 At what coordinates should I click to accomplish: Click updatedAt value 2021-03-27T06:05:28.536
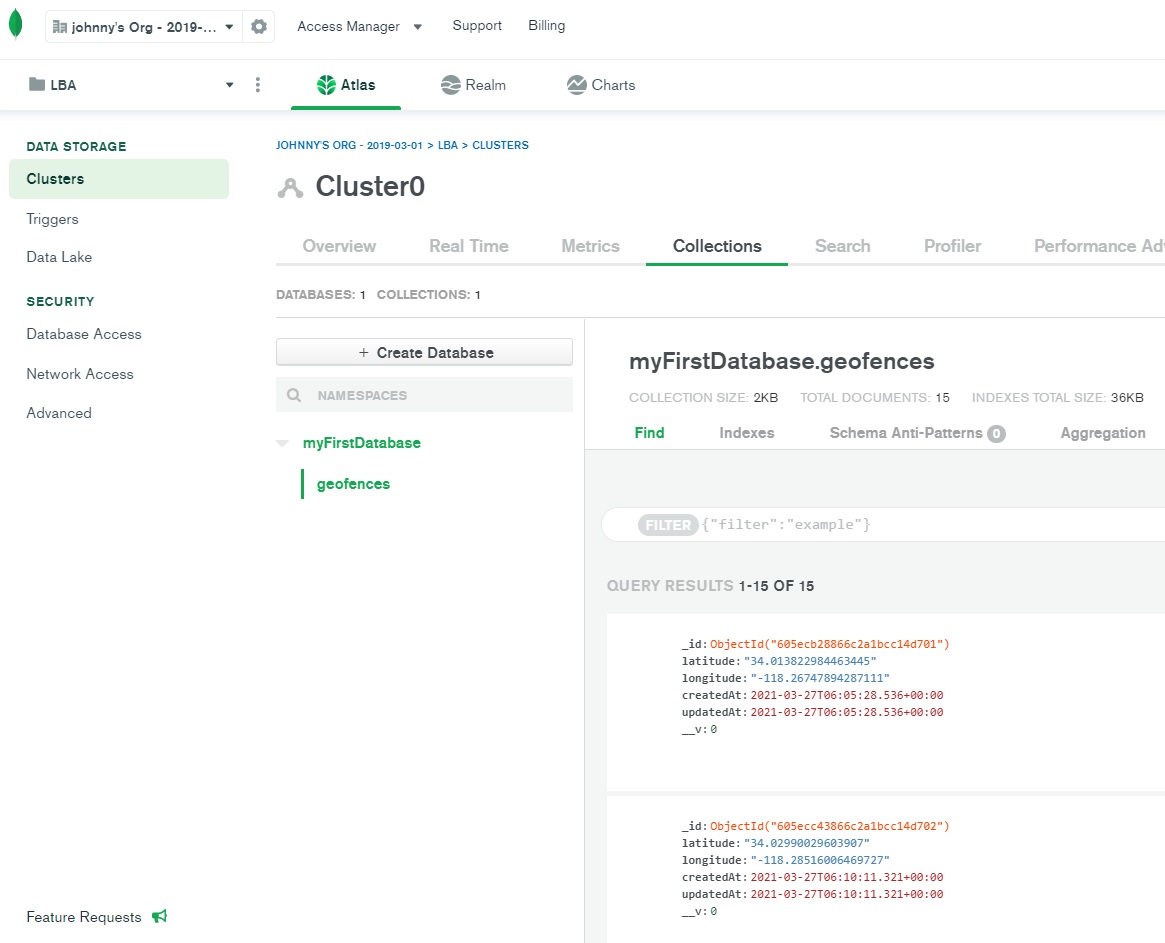click(847, 713)
